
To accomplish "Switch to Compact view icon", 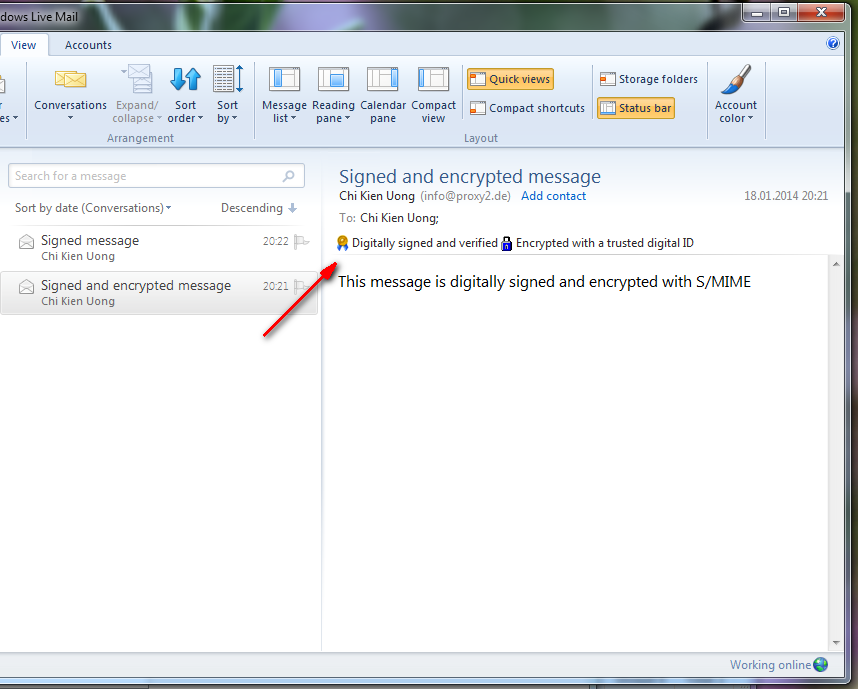I will 433,79.
